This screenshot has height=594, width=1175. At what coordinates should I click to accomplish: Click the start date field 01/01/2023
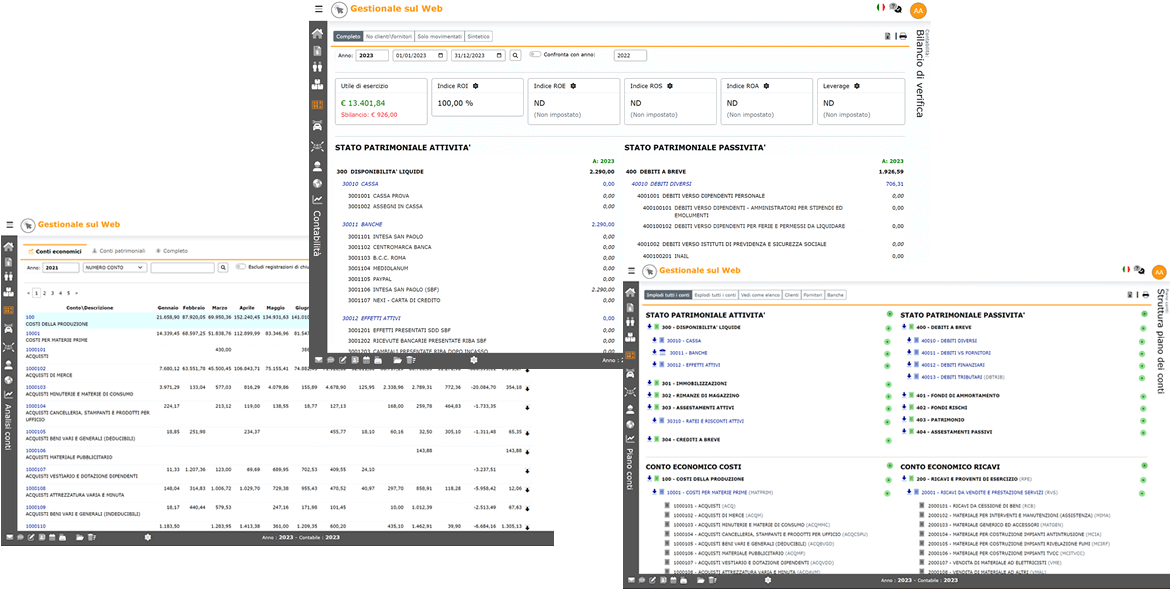pyautogui.click(x=418, y=56)
